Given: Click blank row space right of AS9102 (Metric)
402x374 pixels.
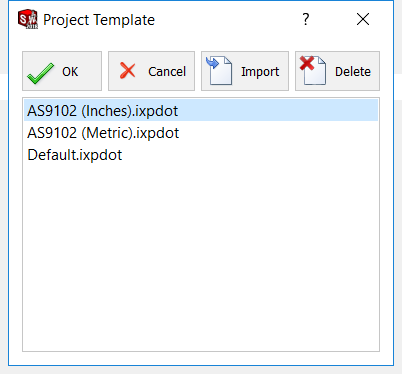Looking at the screenshot, I should click(279, 133).
